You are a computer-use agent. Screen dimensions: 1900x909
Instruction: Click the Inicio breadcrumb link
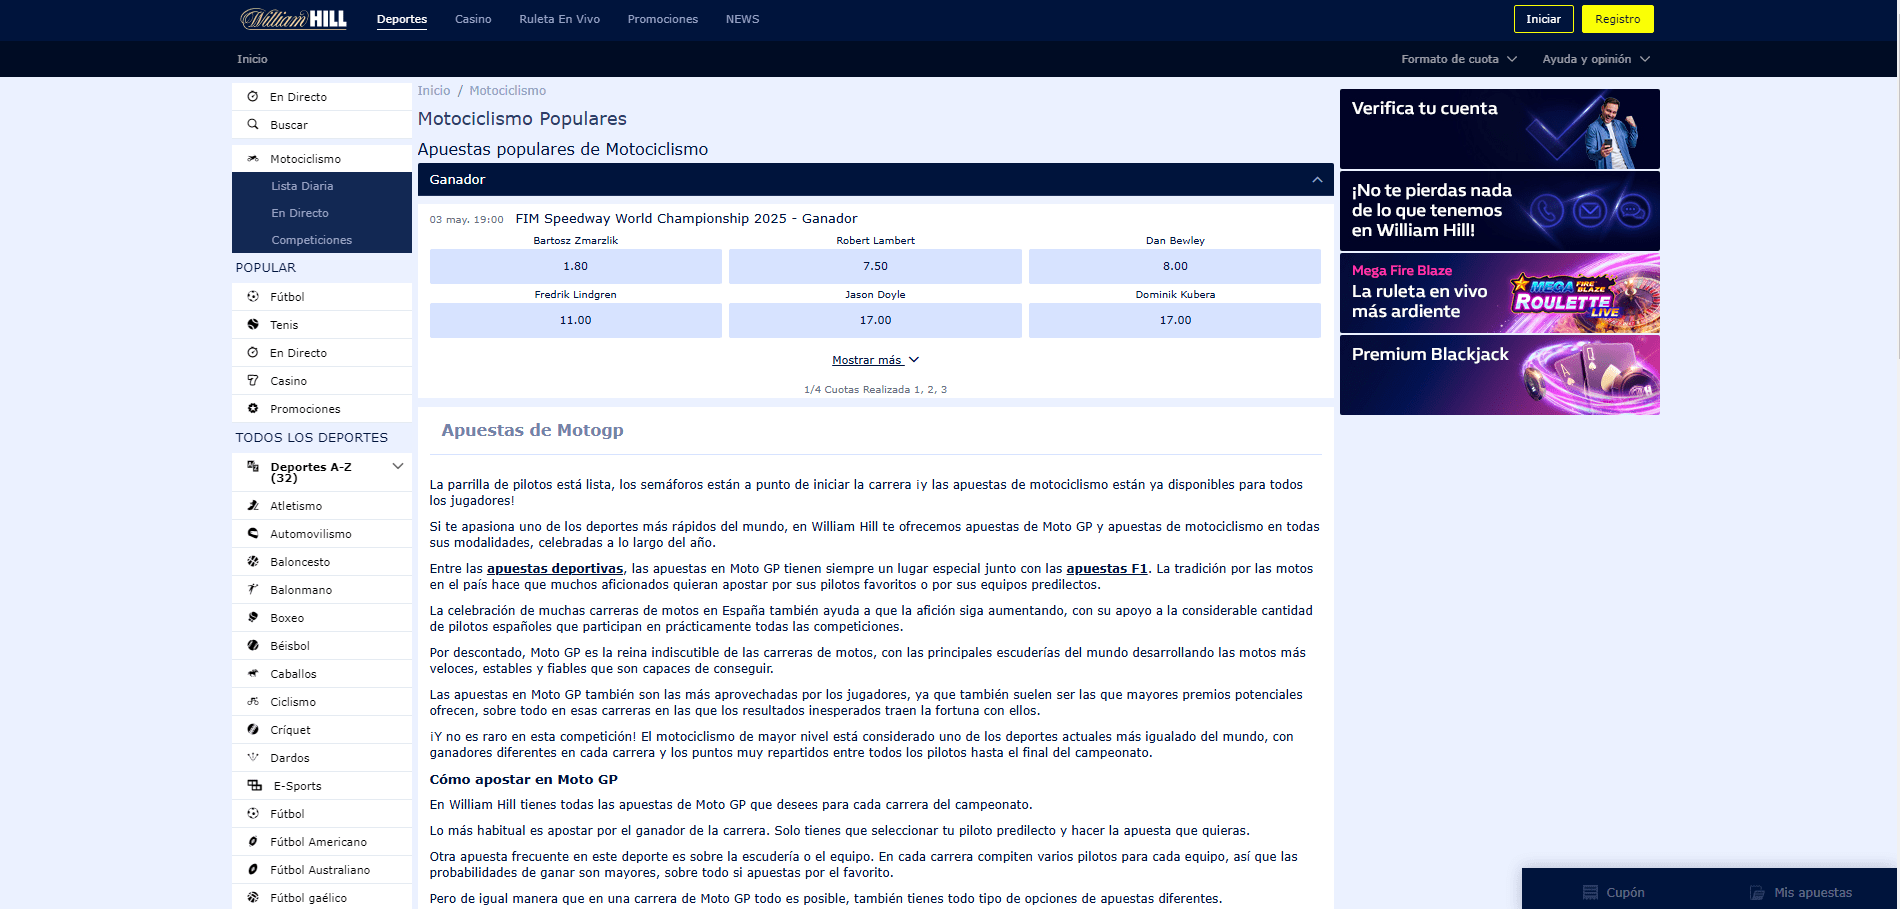pos(434,91)
